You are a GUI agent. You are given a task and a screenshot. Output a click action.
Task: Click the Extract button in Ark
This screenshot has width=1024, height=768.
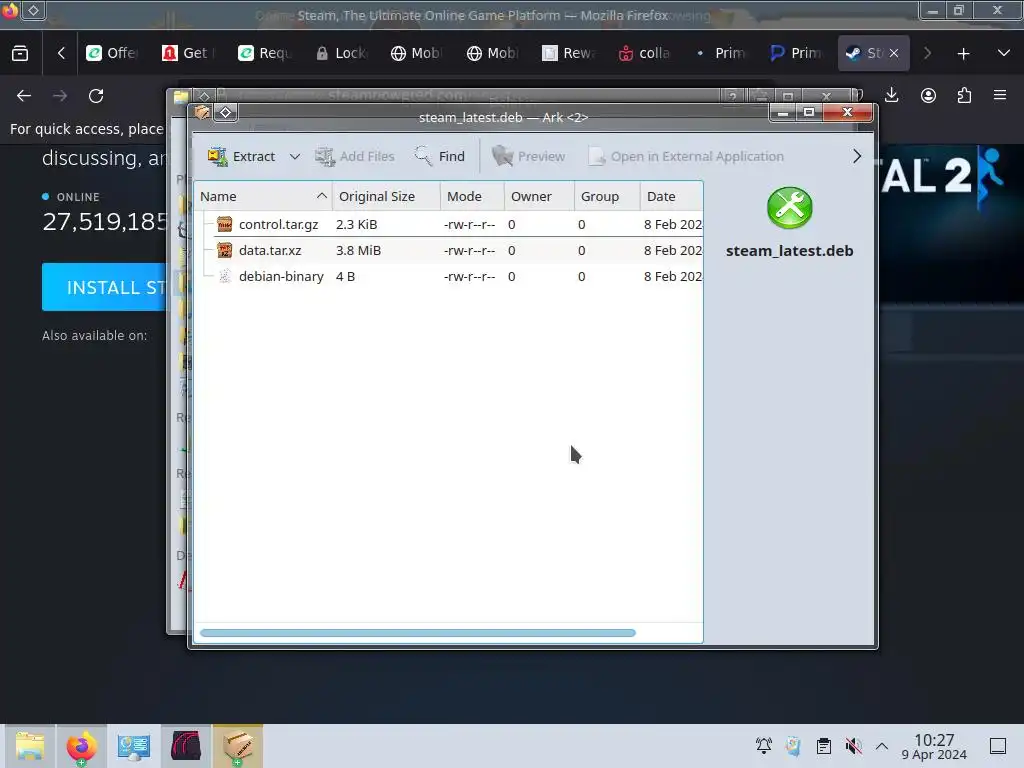242,157
